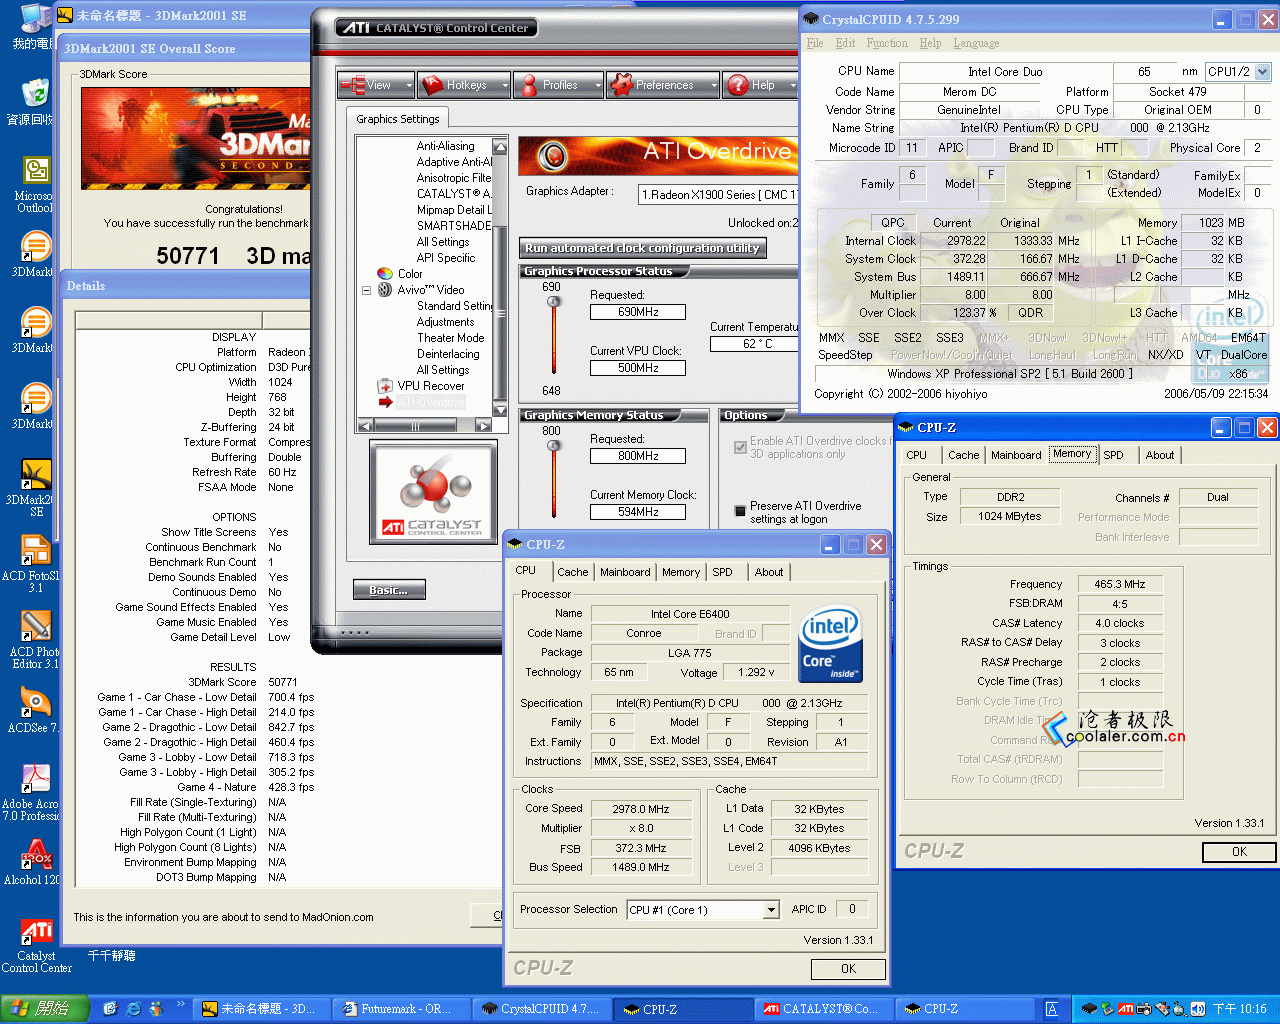The height and width of the screenshot is (1024, 1280).
Task: Click the Graphics Processor clock slider handle
Action: pyautogui.click(x=553, y=303)
